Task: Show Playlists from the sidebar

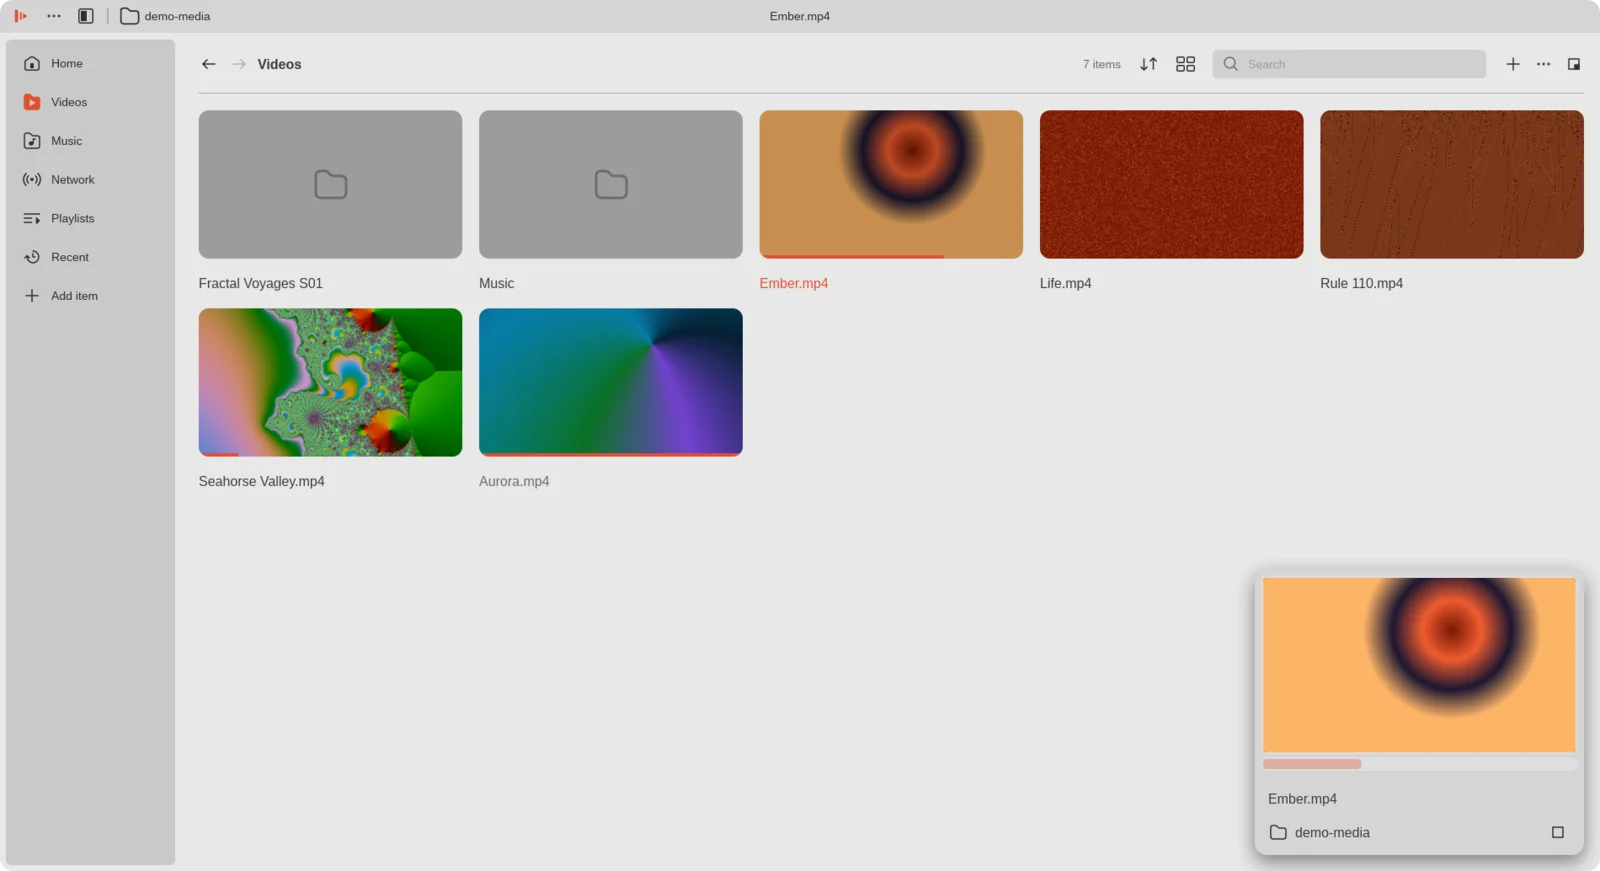Action: pyautogui.click(x=90, y=218)
